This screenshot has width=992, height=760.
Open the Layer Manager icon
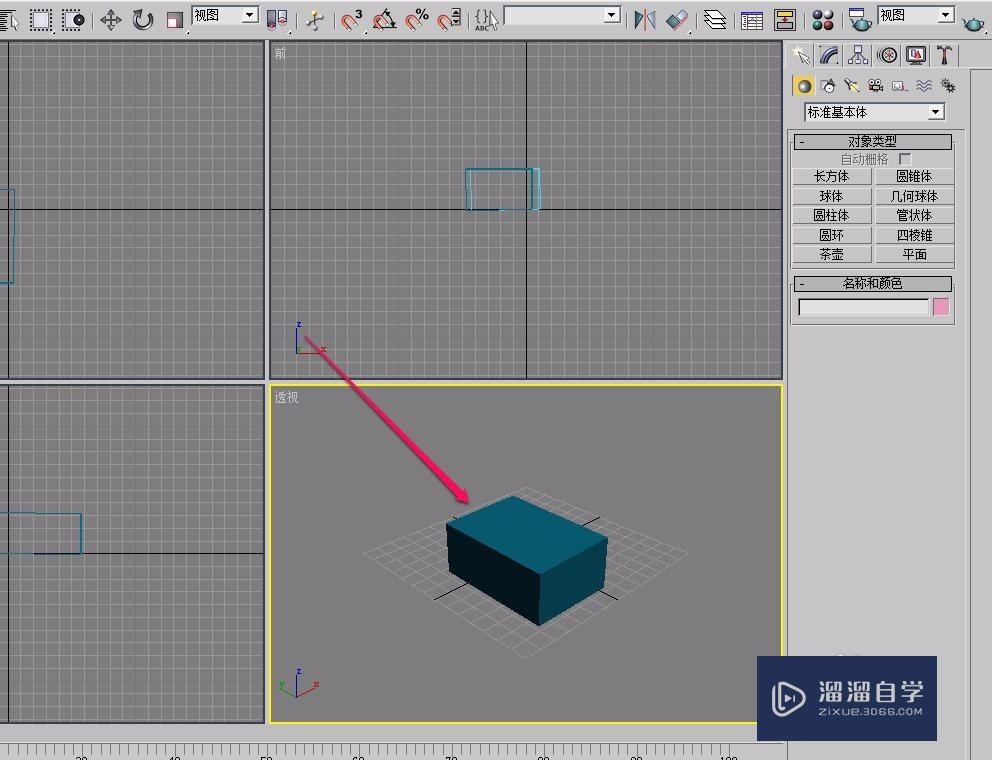click(x=714, y=19)
